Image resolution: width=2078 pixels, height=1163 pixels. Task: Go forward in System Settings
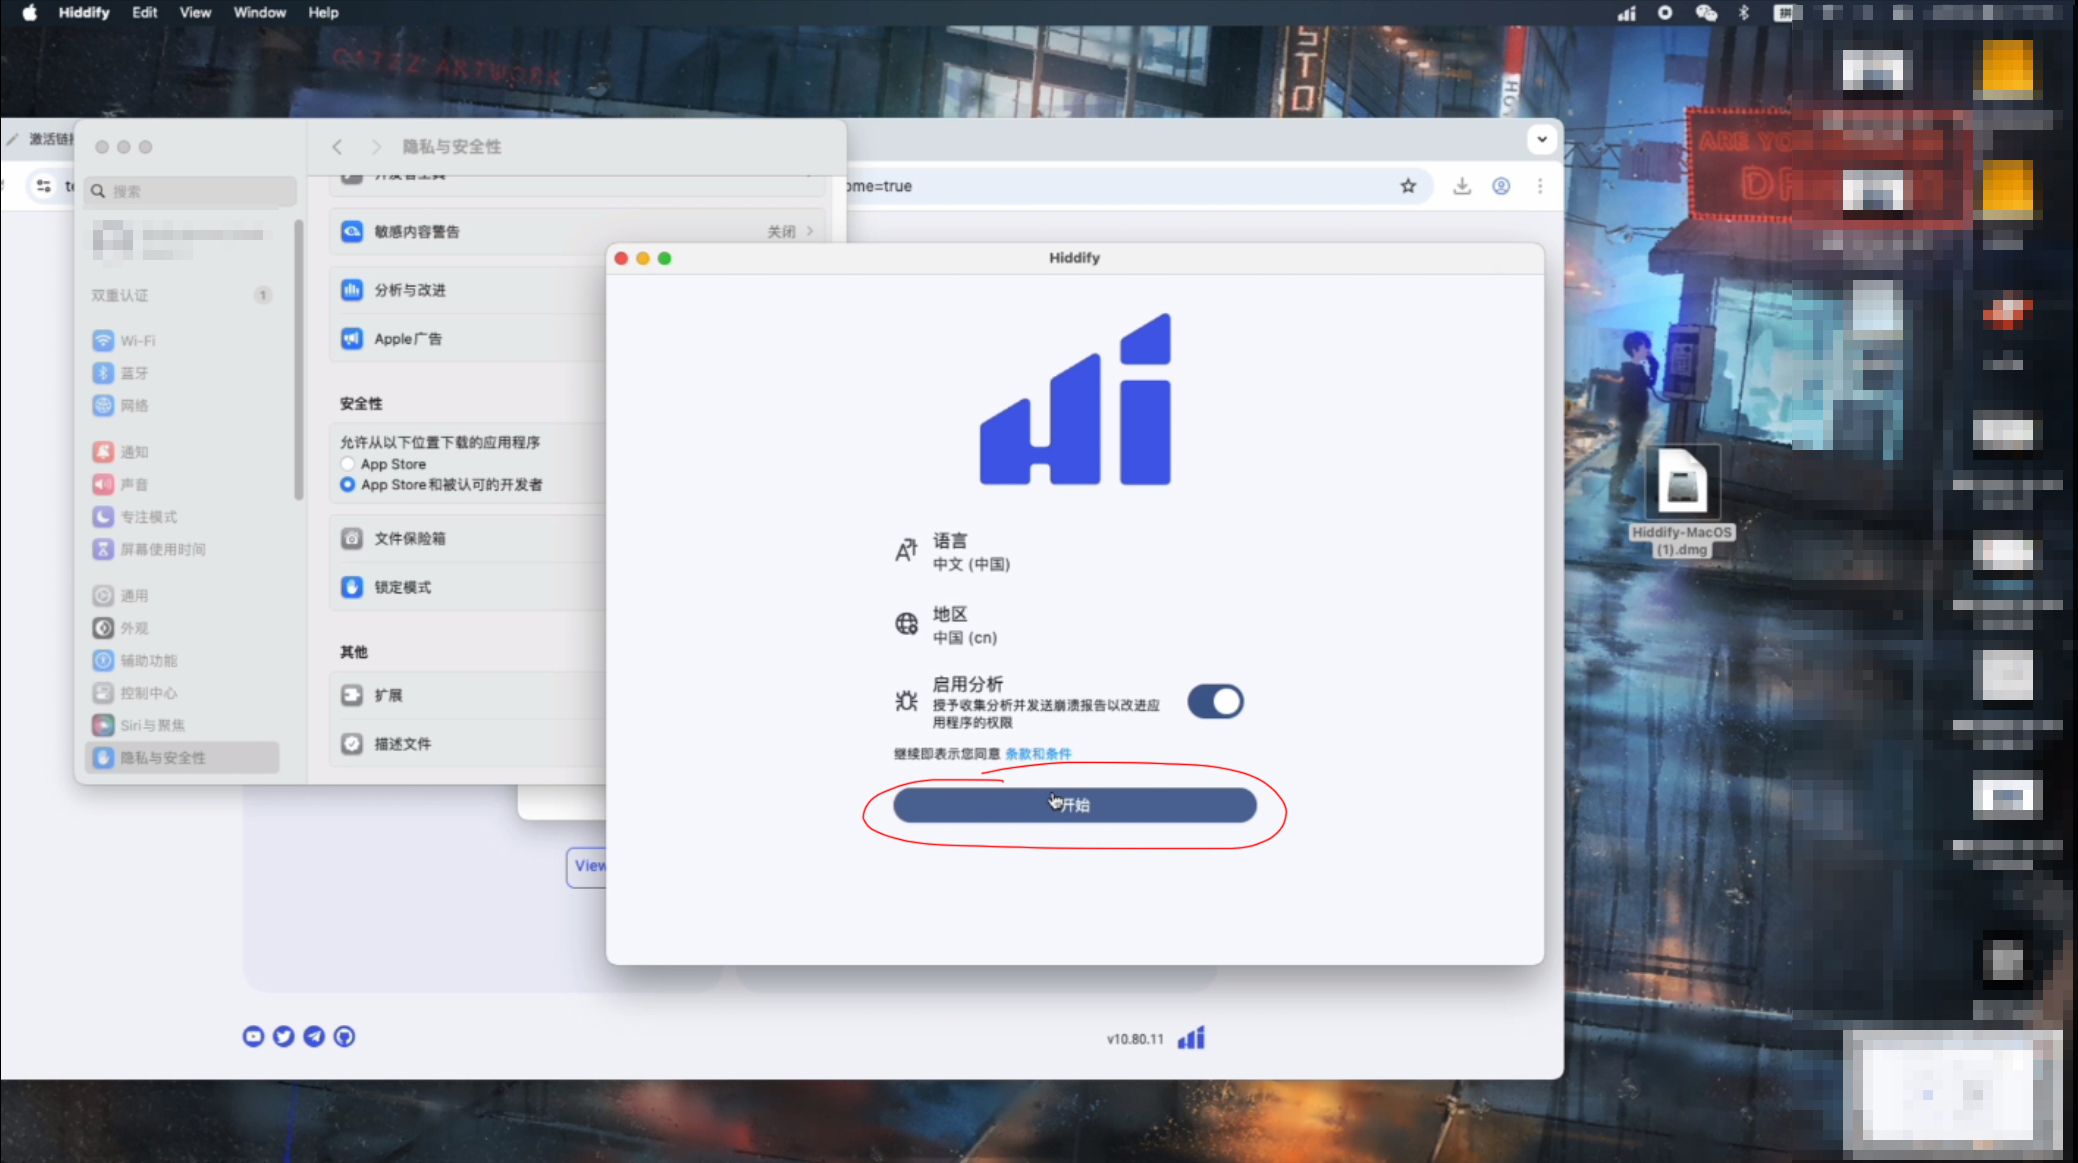[x=376, y=147]
